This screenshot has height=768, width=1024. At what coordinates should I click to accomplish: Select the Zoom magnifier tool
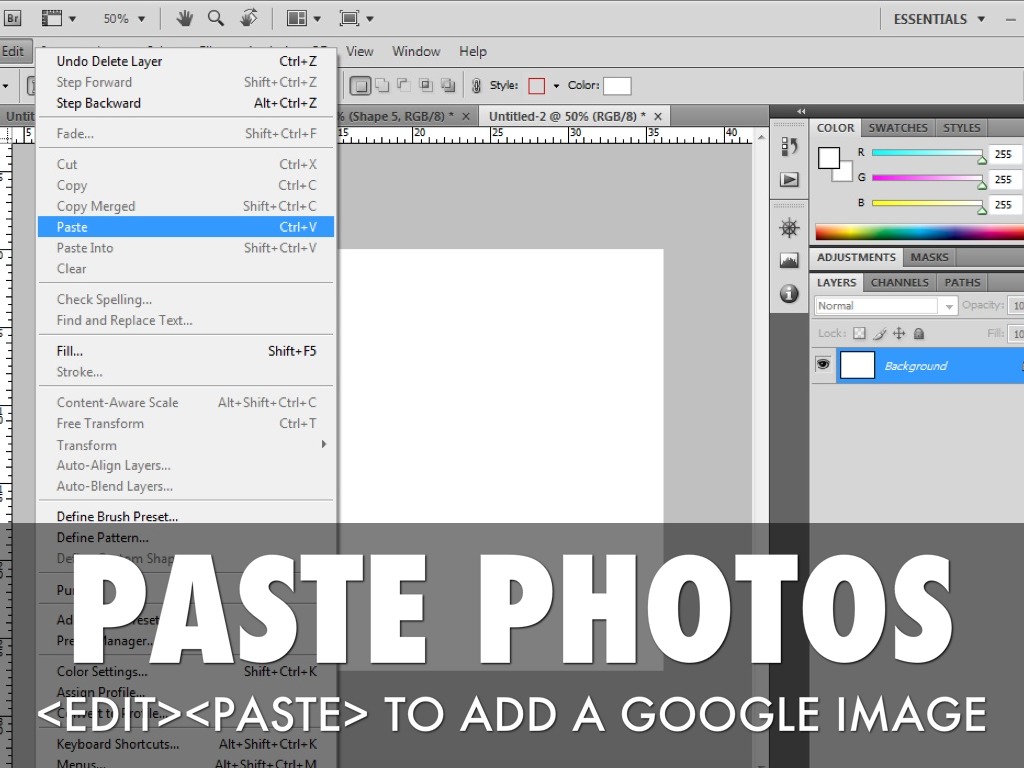(x=216, y=18)
